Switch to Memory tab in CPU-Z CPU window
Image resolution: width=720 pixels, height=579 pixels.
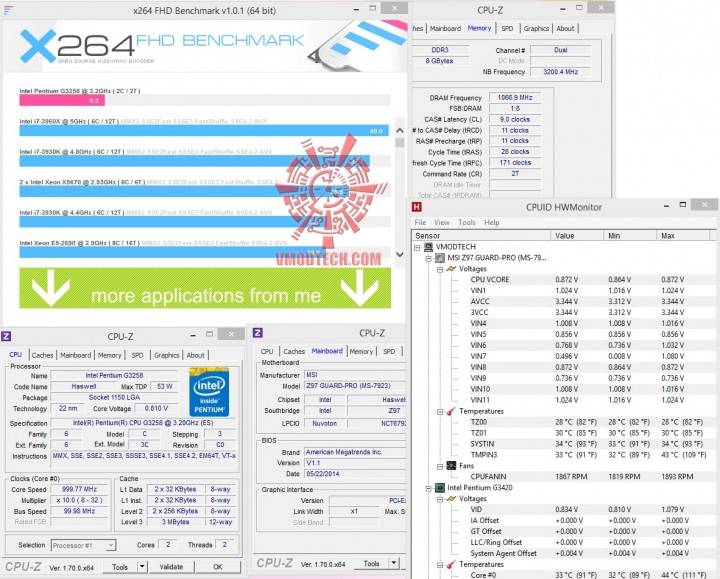[110, 355]
